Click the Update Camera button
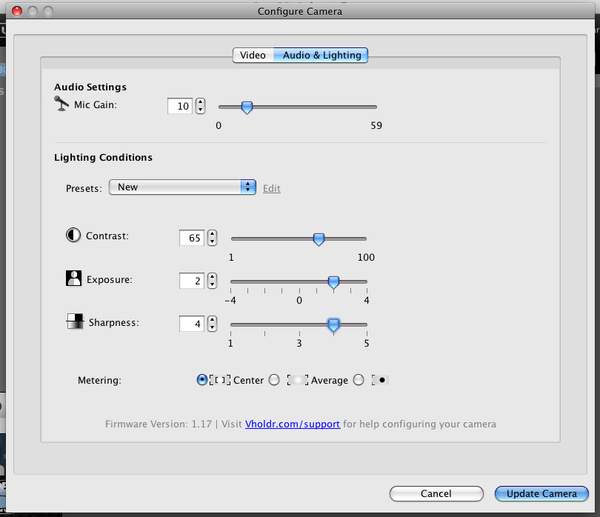Viewport: 600px width, 517px height. [541, 494]
